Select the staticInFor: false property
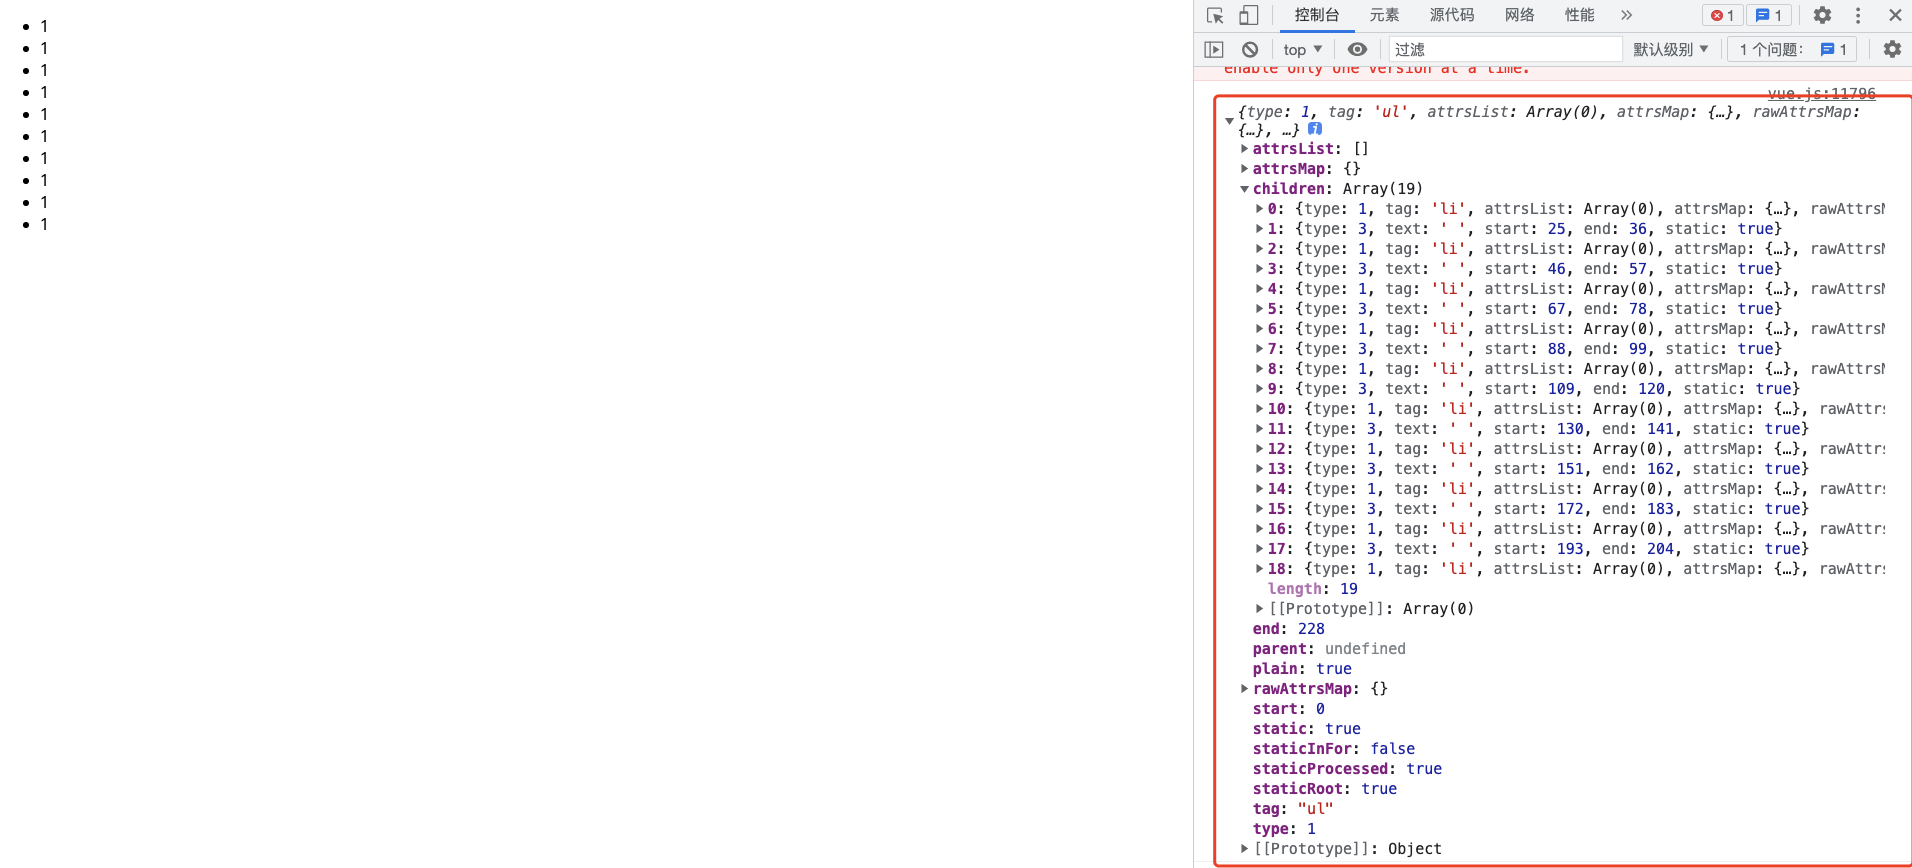 (1334, 749)
